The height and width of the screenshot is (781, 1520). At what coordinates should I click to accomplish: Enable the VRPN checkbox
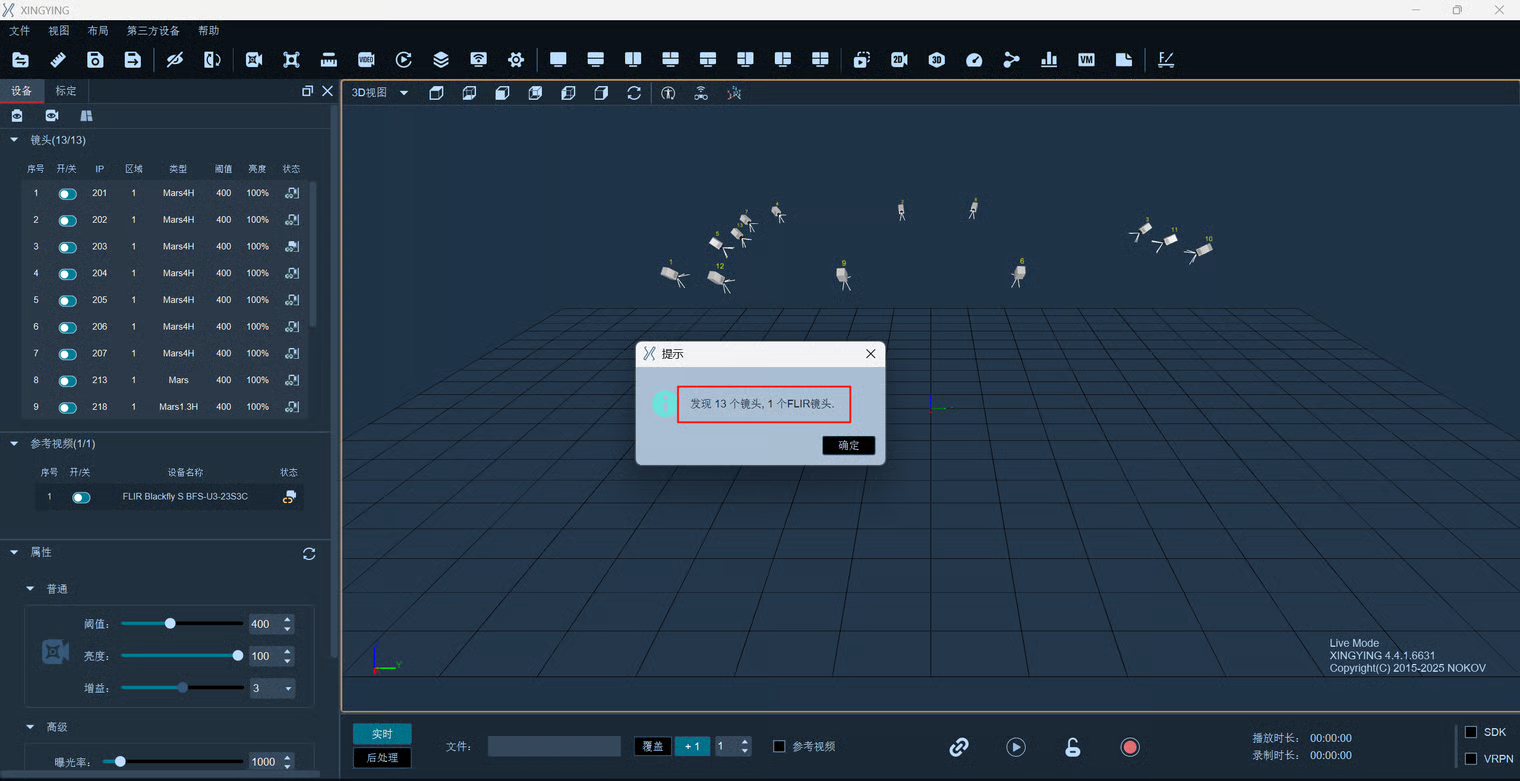(x=1471, y=759)
